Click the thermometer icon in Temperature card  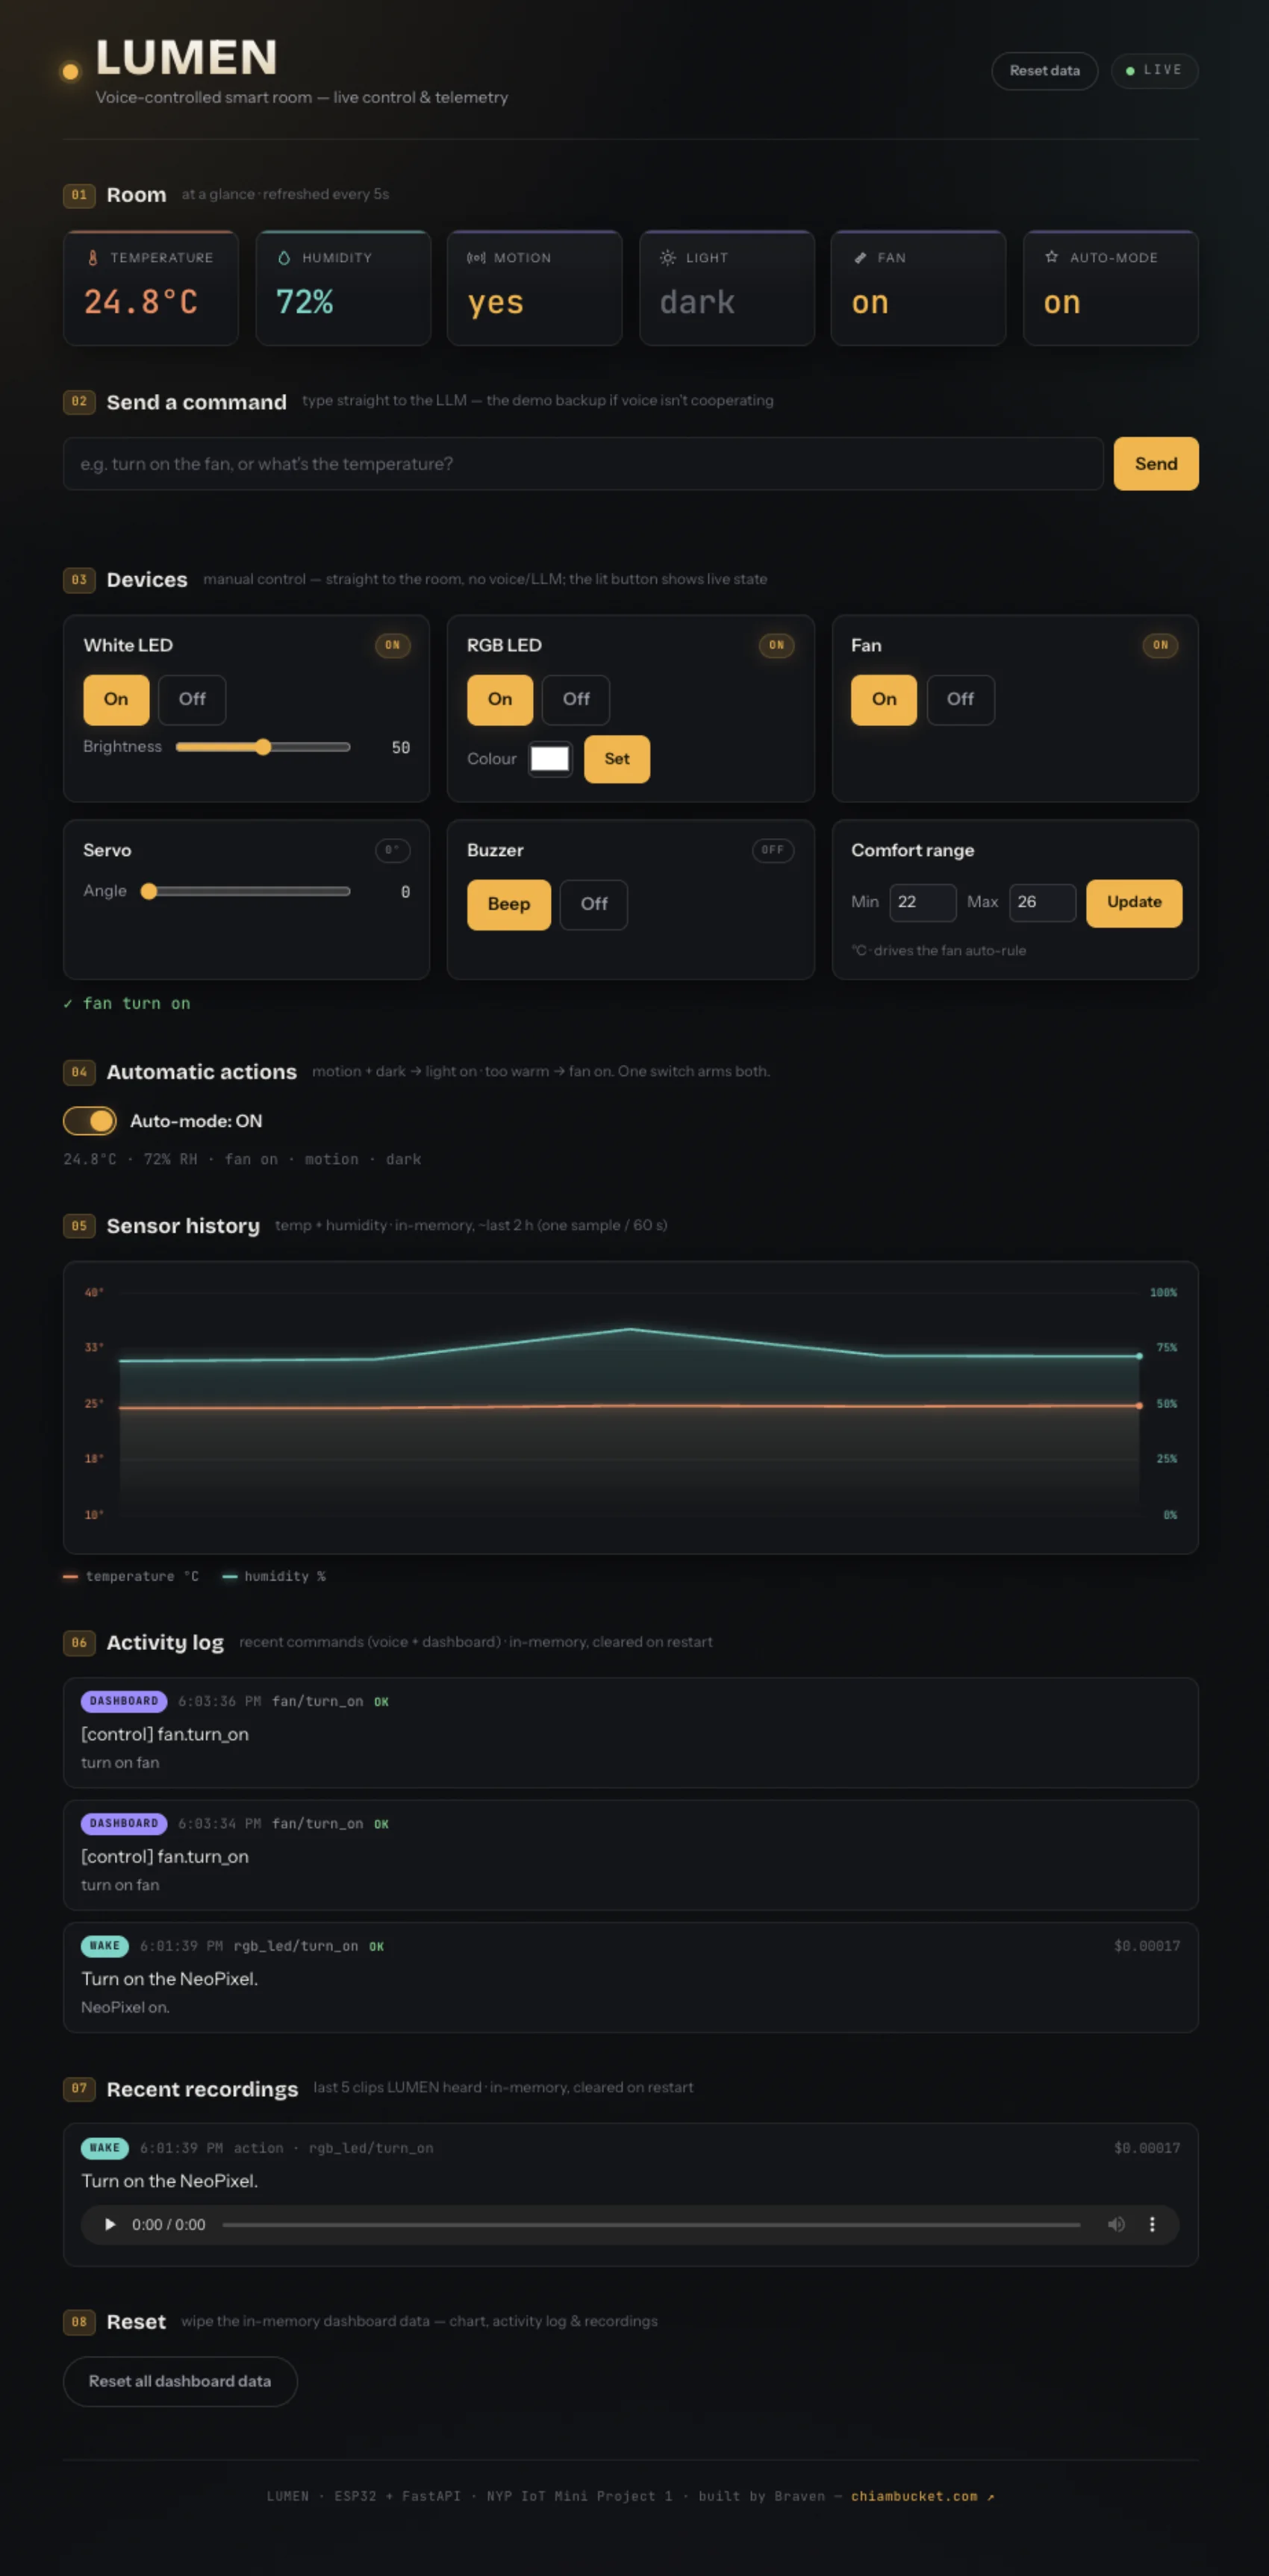pos(92,258)
